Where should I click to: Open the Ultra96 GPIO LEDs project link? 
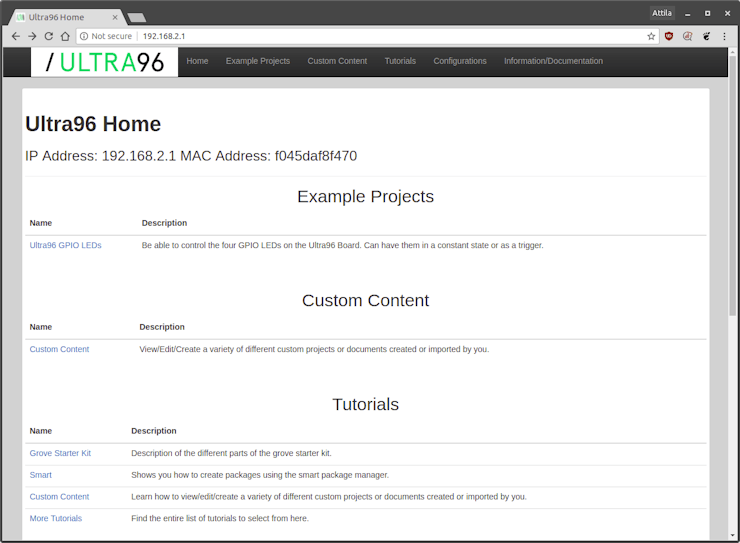66,245
